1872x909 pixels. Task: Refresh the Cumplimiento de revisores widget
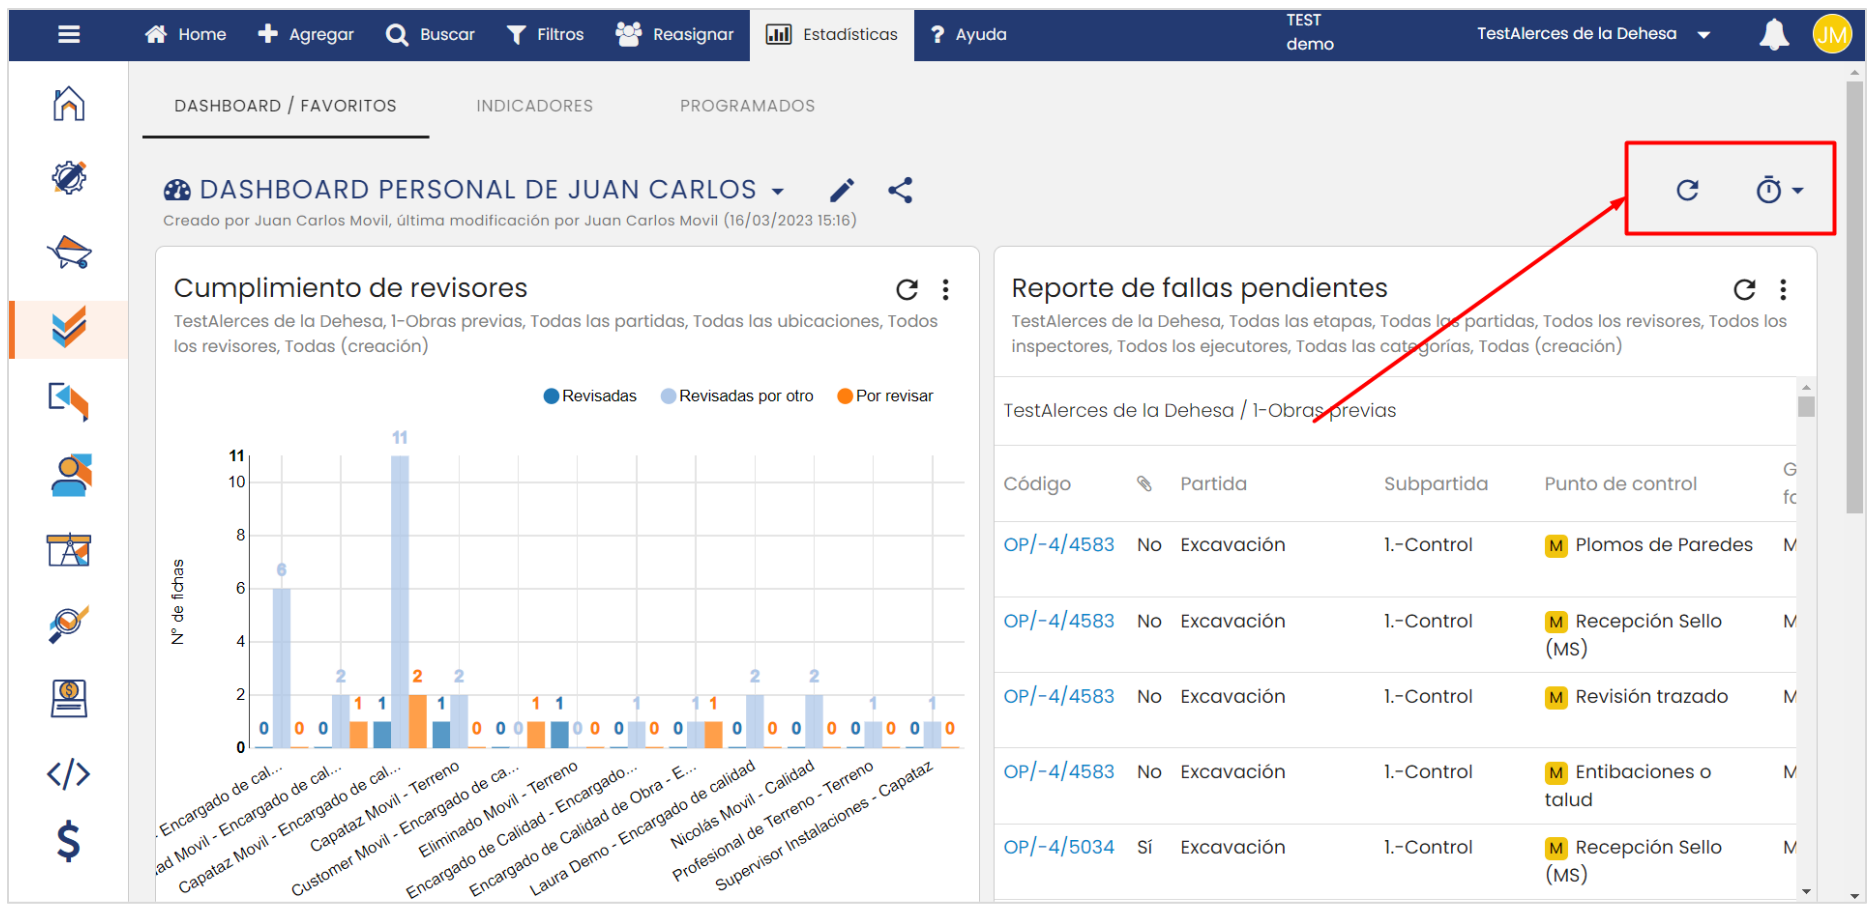[906, 290]
